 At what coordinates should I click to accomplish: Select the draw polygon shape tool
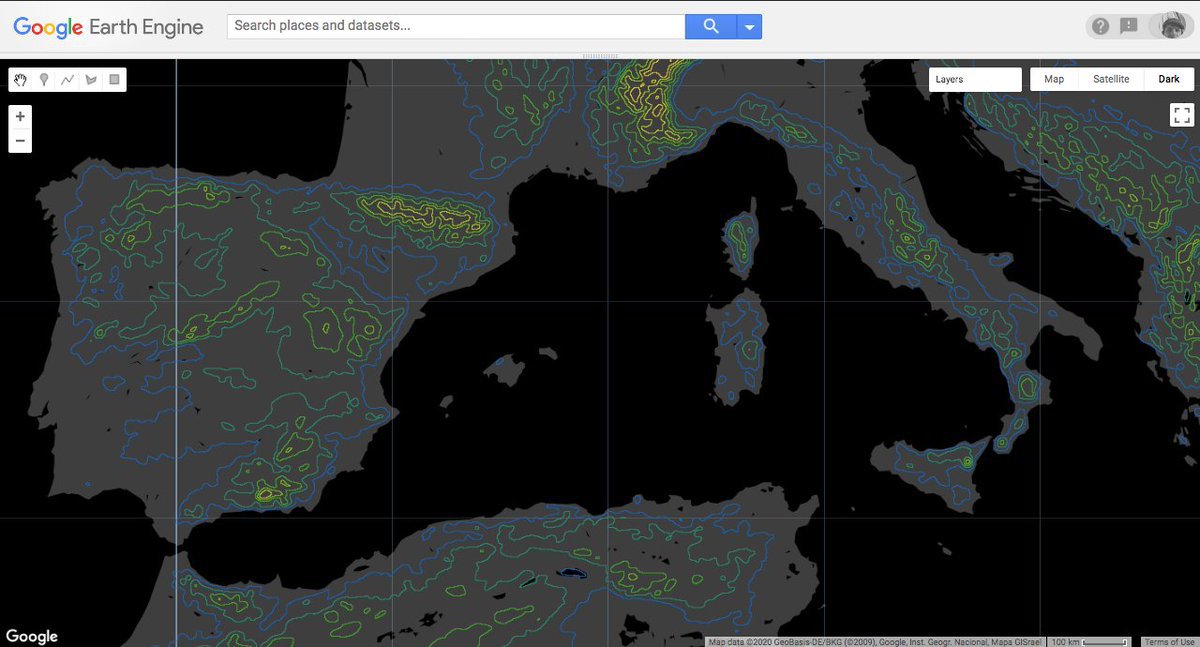tap(91, 80)
